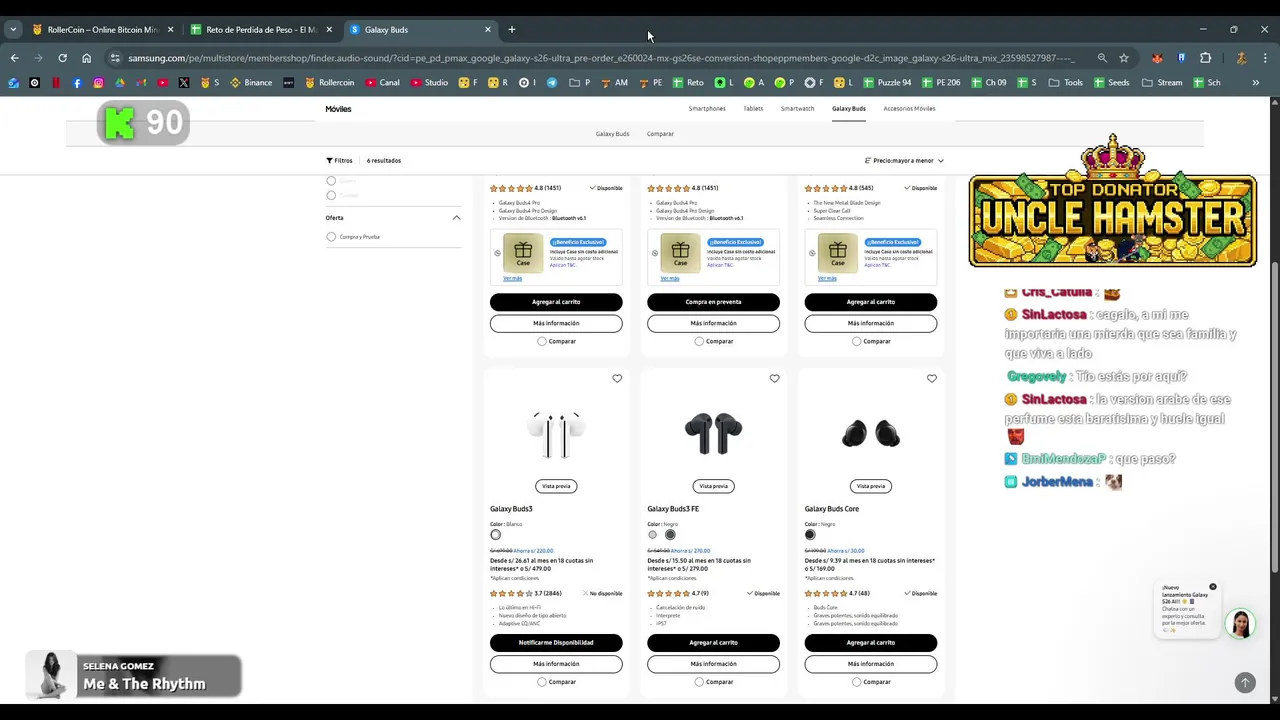The width and height of the screenshot is (1280, 720).
Task: Open the Seeds bookmark
Action: point(1111,82)
